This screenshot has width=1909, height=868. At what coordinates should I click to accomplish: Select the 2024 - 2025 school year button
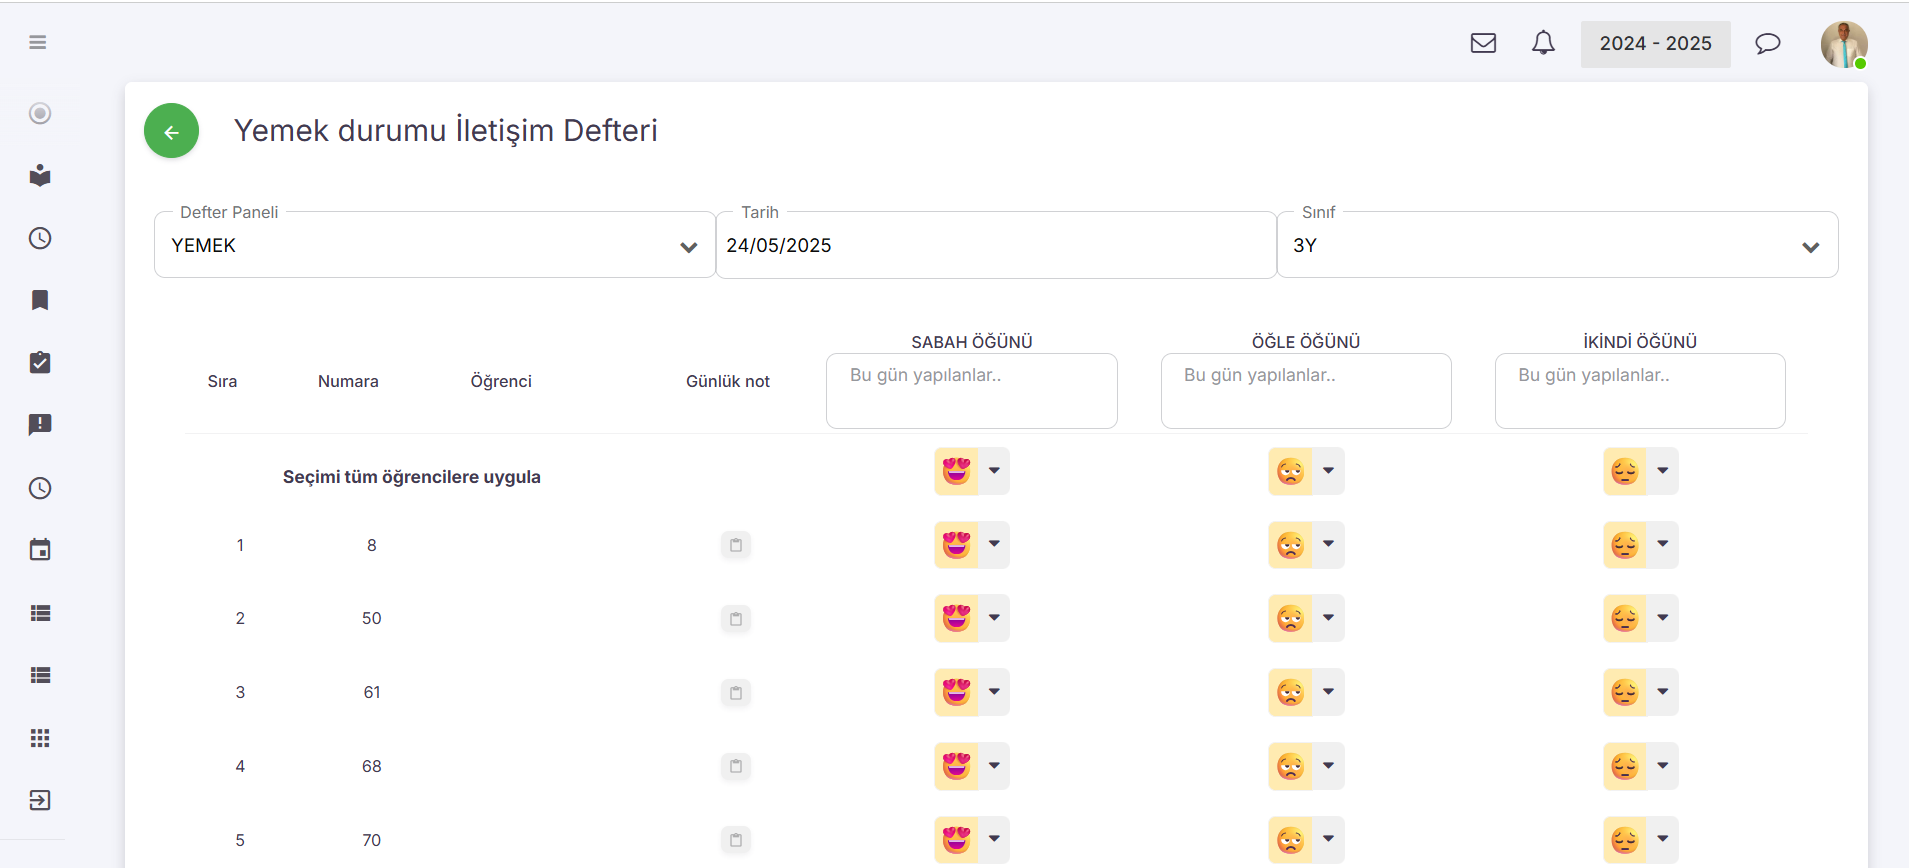(1655, 44)
